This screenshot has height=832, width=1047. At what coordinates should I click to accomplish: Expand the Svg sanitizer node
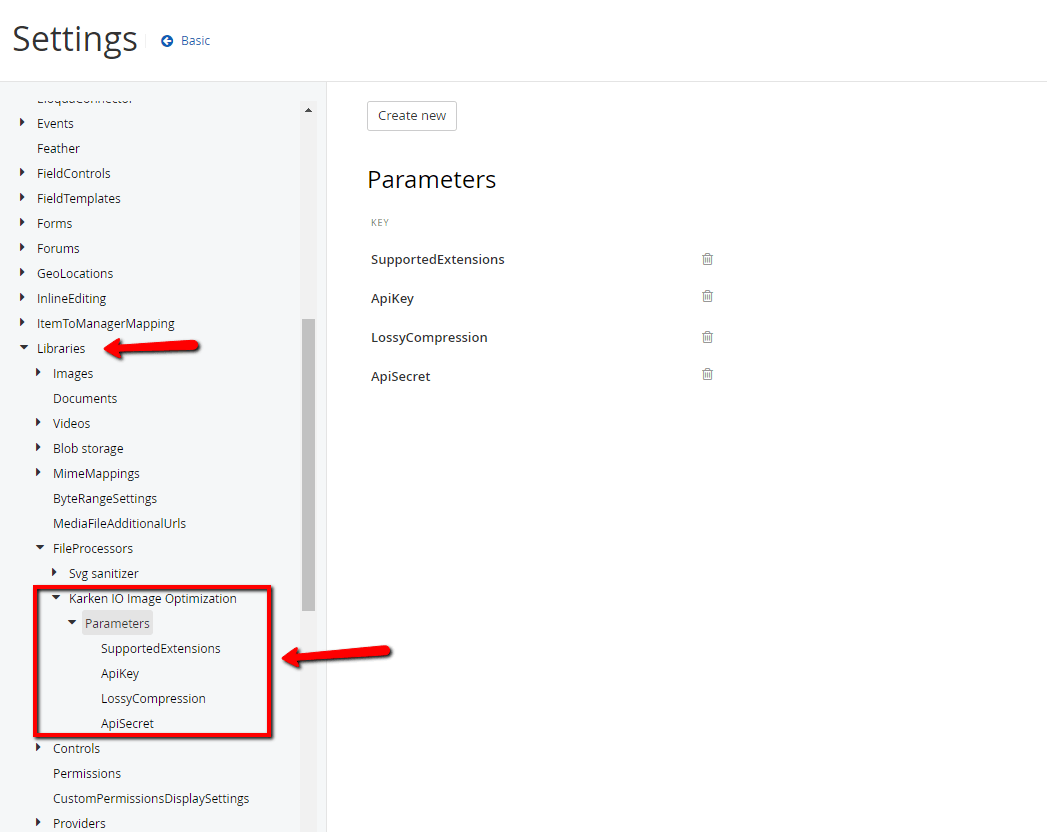tap(55, 573)
